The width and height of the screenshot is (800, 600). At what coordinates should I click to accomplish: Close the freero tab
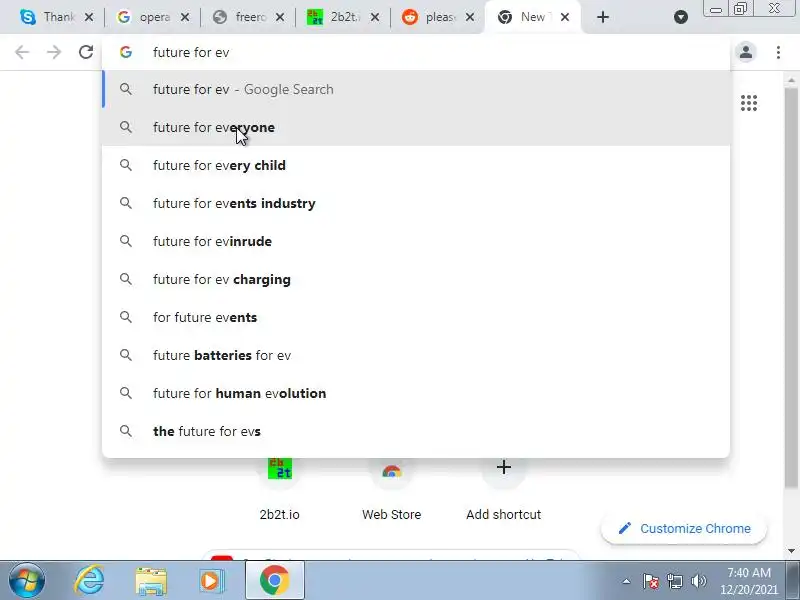(280, 17)
